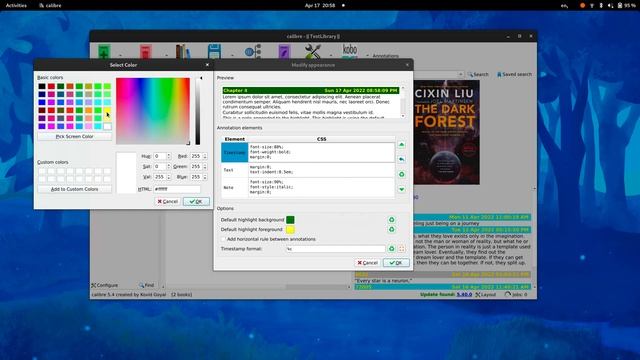
Task: Edit the Note row CSS cell
Action: (321, 187)
